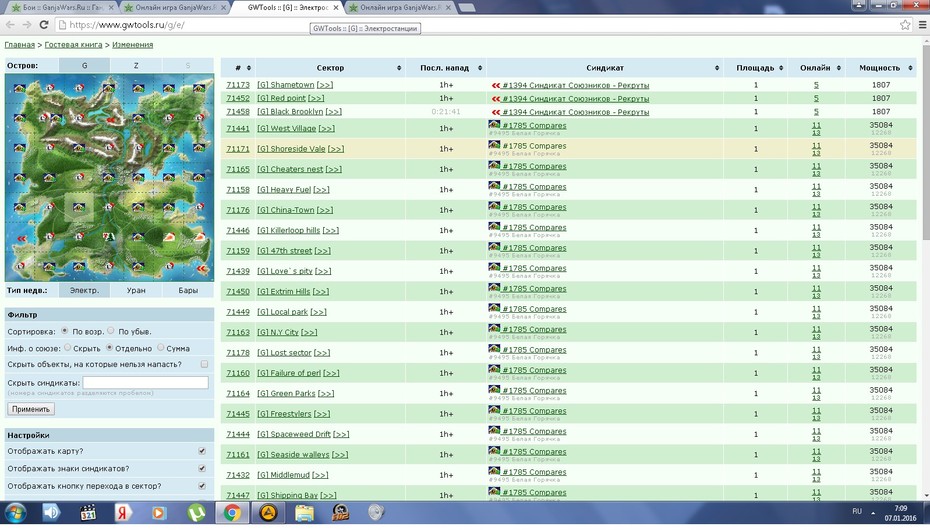Click red arrows icon in Black Brooklyn row

pos(496,112)
